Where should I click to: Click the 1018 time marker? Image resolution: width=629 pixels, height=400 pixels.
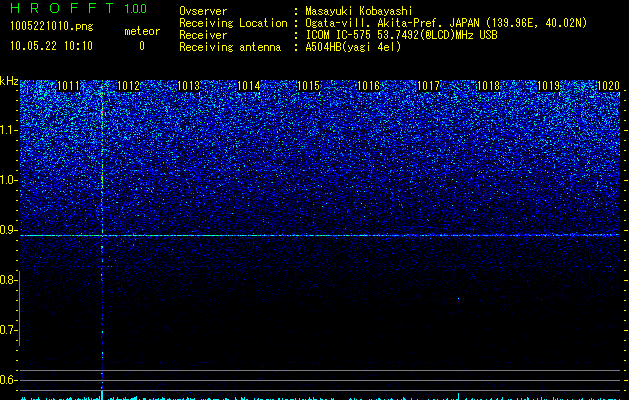pyautogui.click(x=489, y=86)
